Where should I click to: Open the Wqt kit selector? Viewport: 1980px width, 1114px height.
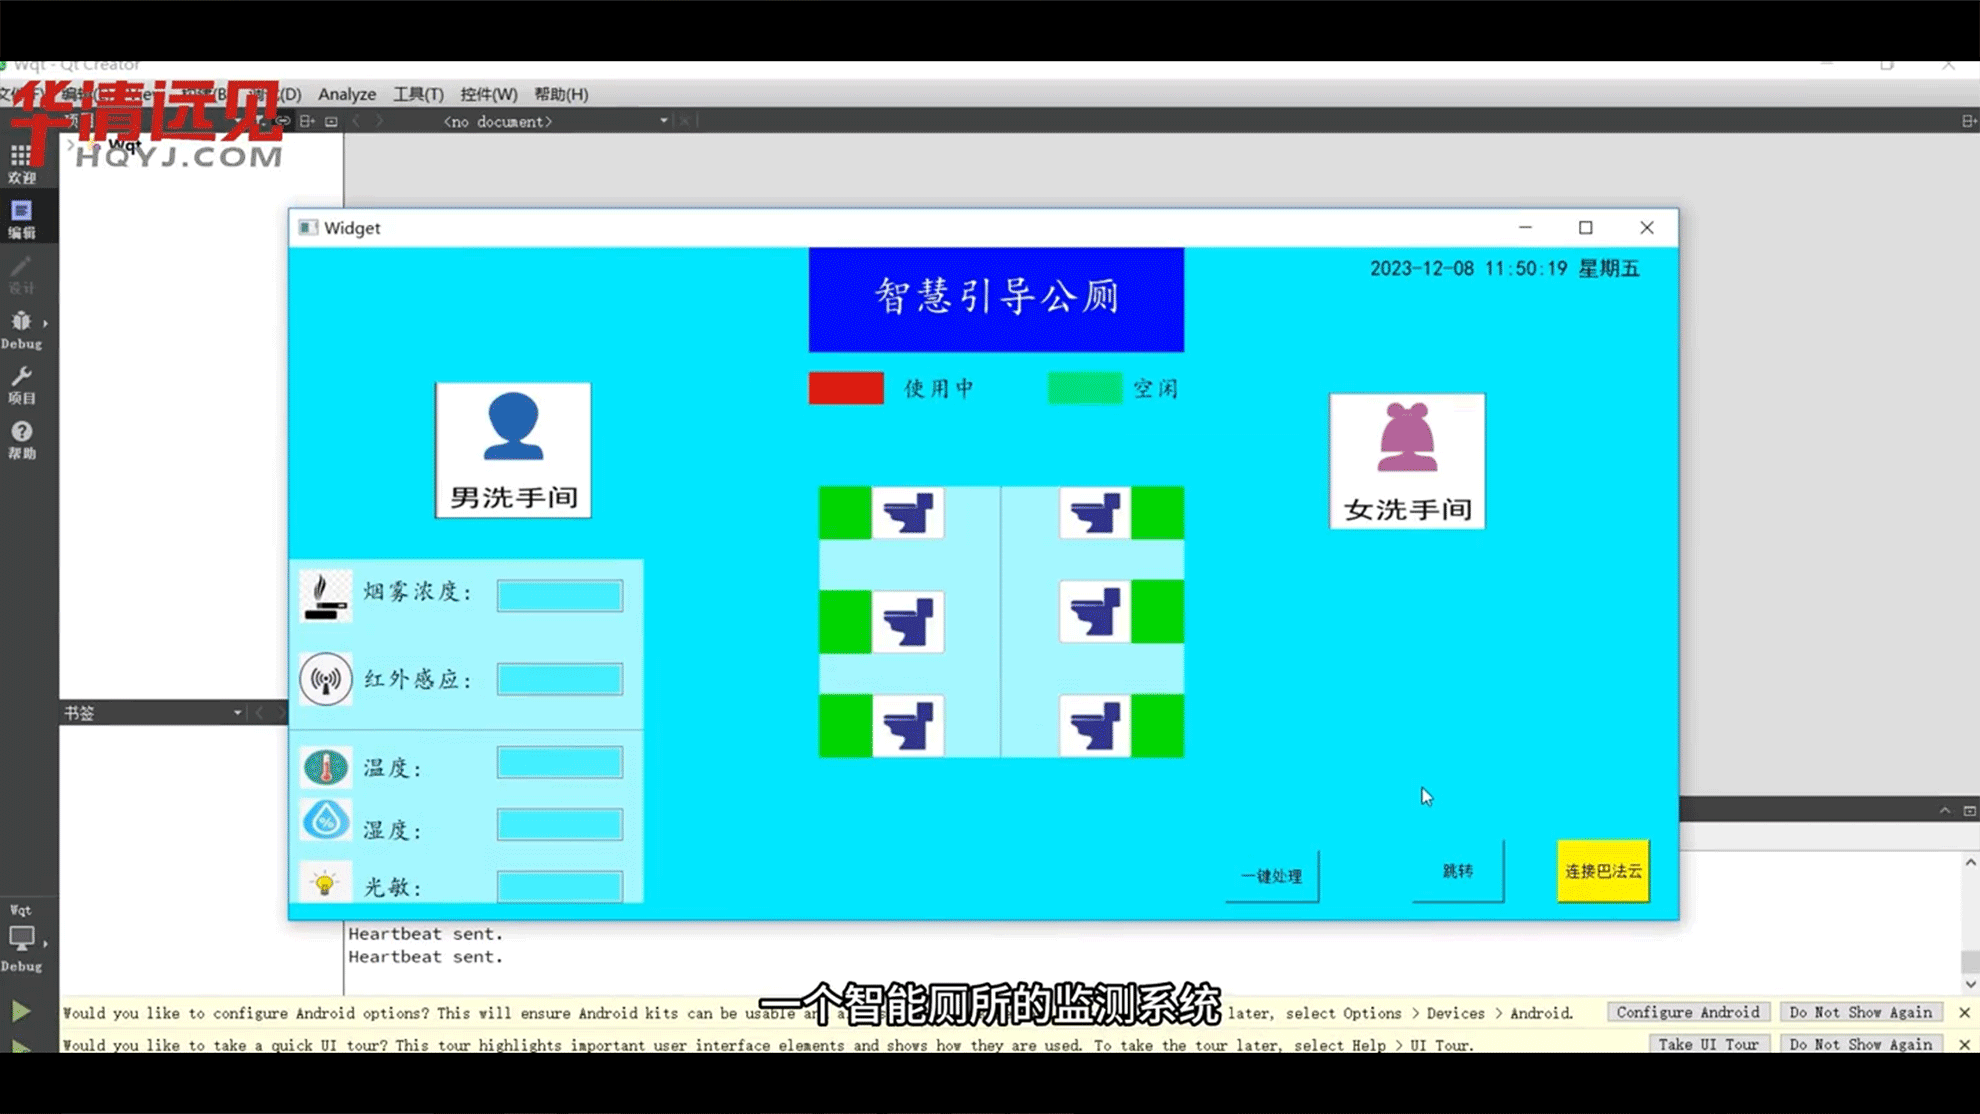(x=22, y=937)
